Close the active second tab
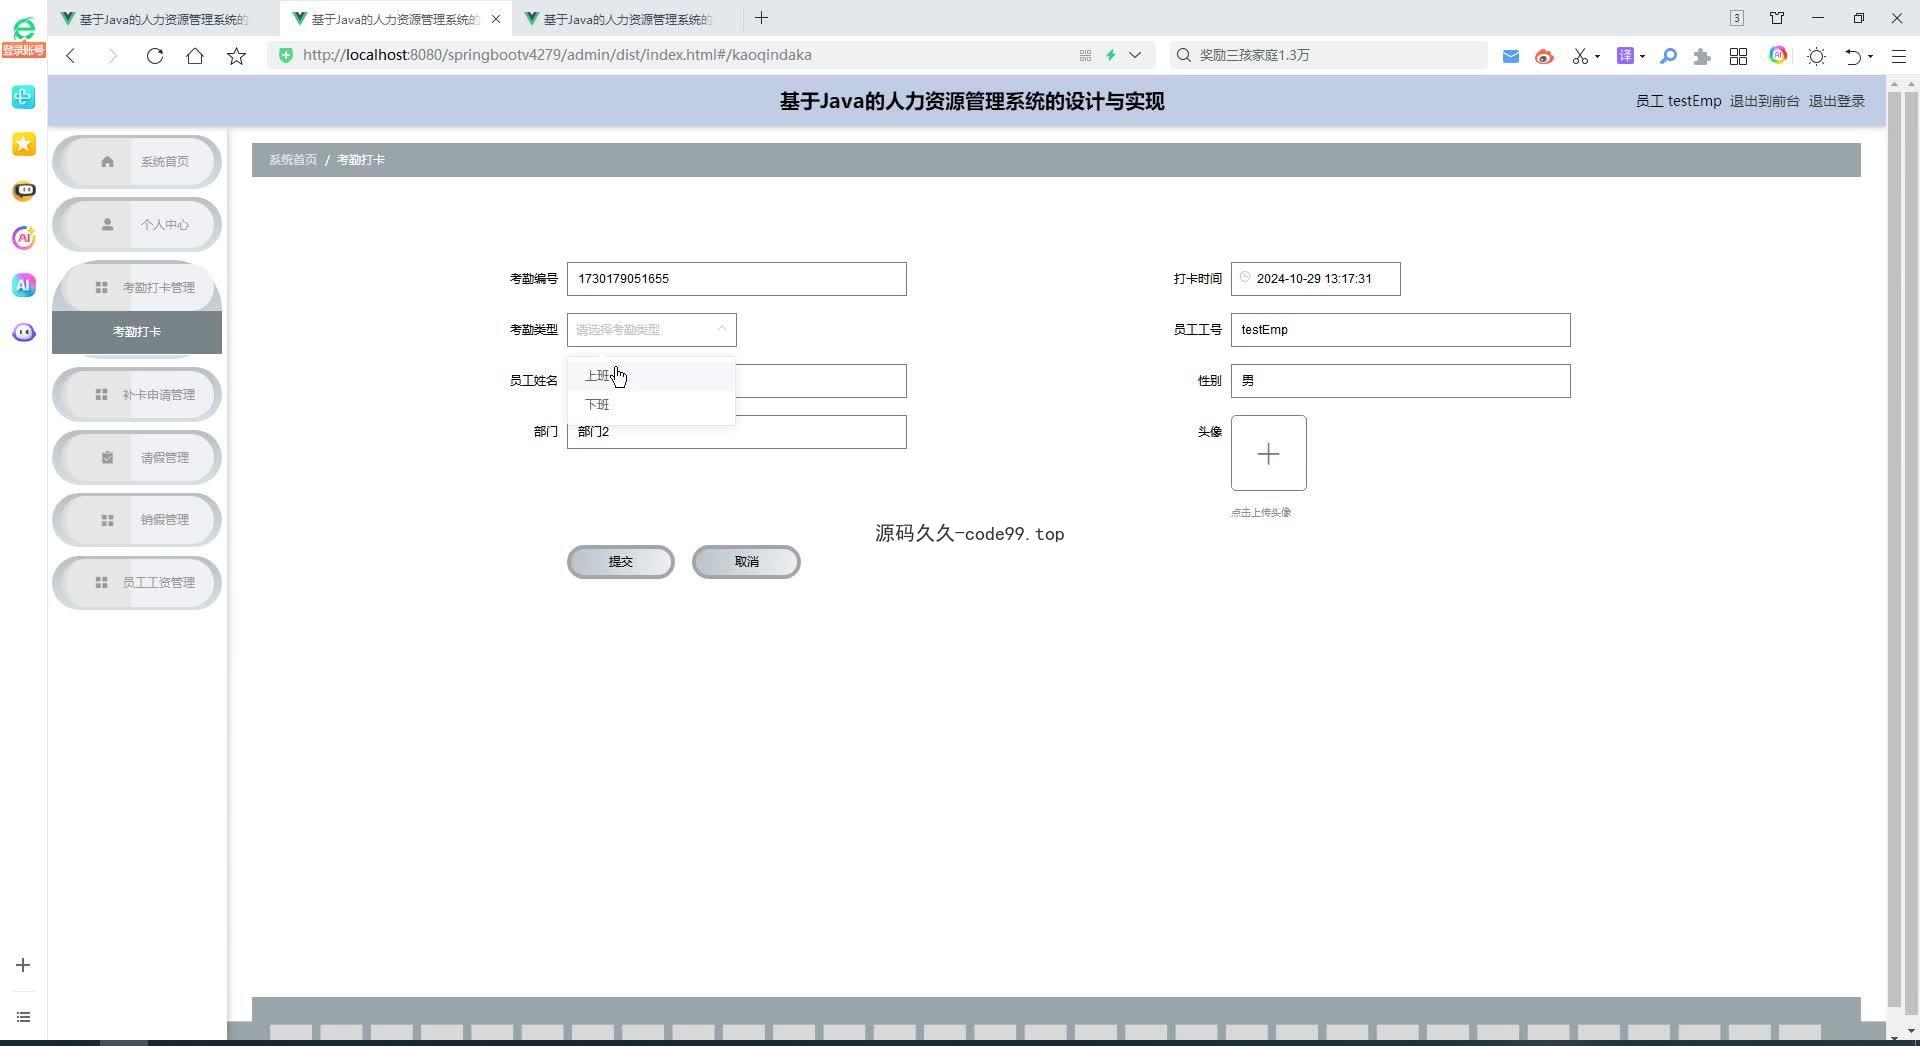1920x1046 pixels. coord(496,19)
